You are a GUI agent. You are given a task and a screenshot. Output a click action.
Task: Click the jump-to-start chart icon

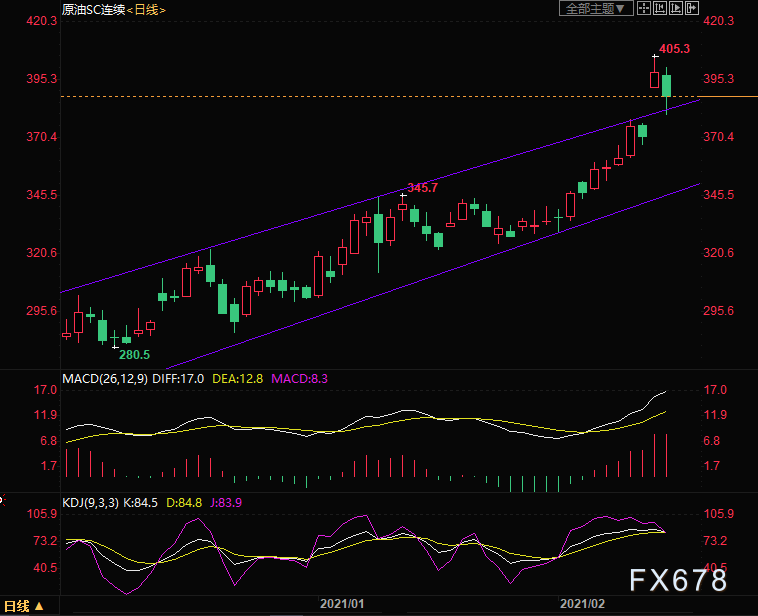point(660,8)
